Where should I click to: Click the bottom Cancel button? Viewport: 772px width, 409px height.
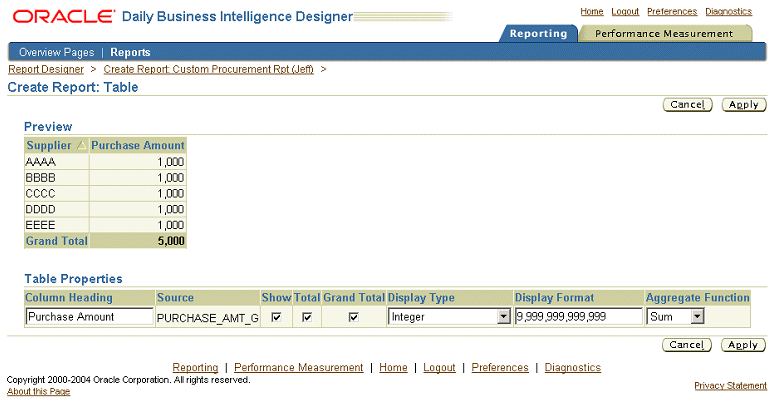(686, 345)
